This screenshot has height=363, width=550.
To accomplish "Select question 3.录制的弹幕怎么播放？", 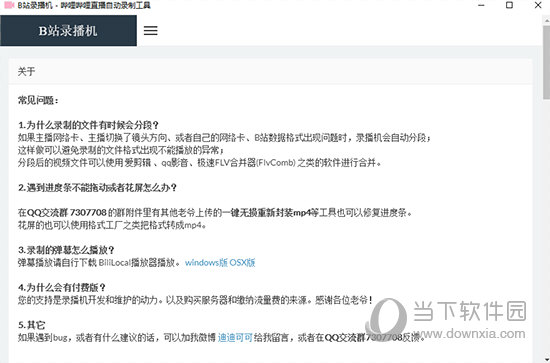I will pos(66,250).
